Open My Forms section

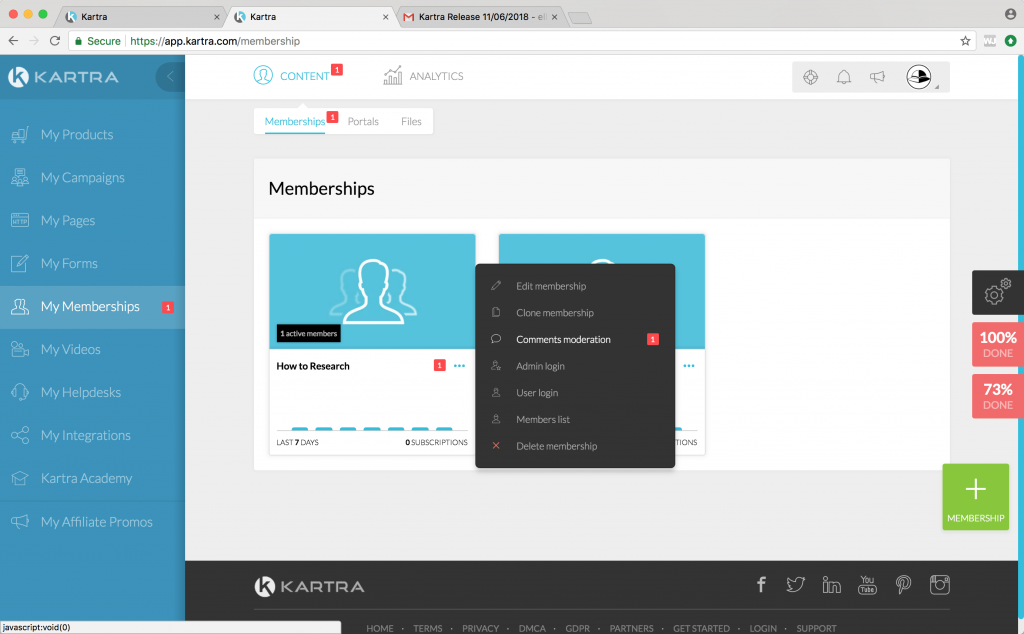92,264
